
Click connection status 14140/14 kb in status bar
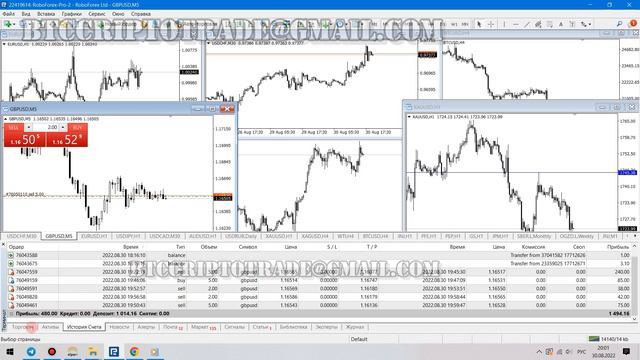[608, 339]
